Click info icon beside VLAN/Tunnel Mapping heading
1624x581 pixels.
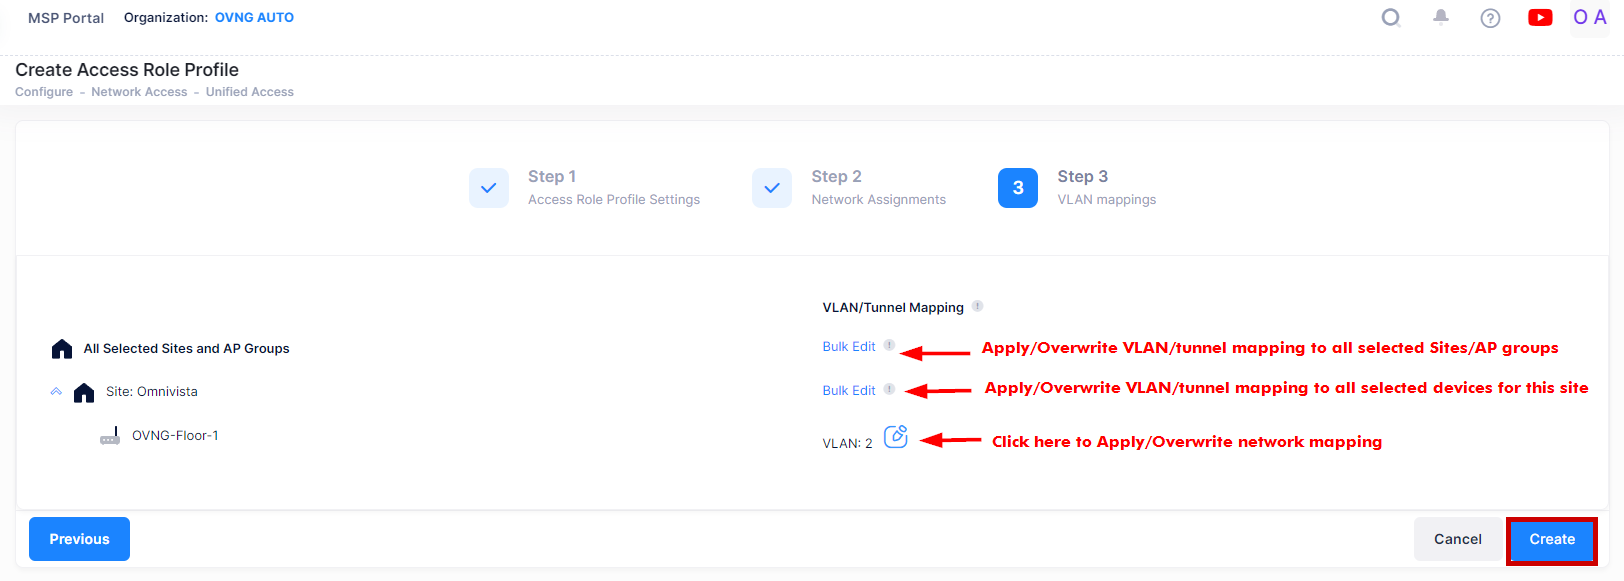pos(978,306)
